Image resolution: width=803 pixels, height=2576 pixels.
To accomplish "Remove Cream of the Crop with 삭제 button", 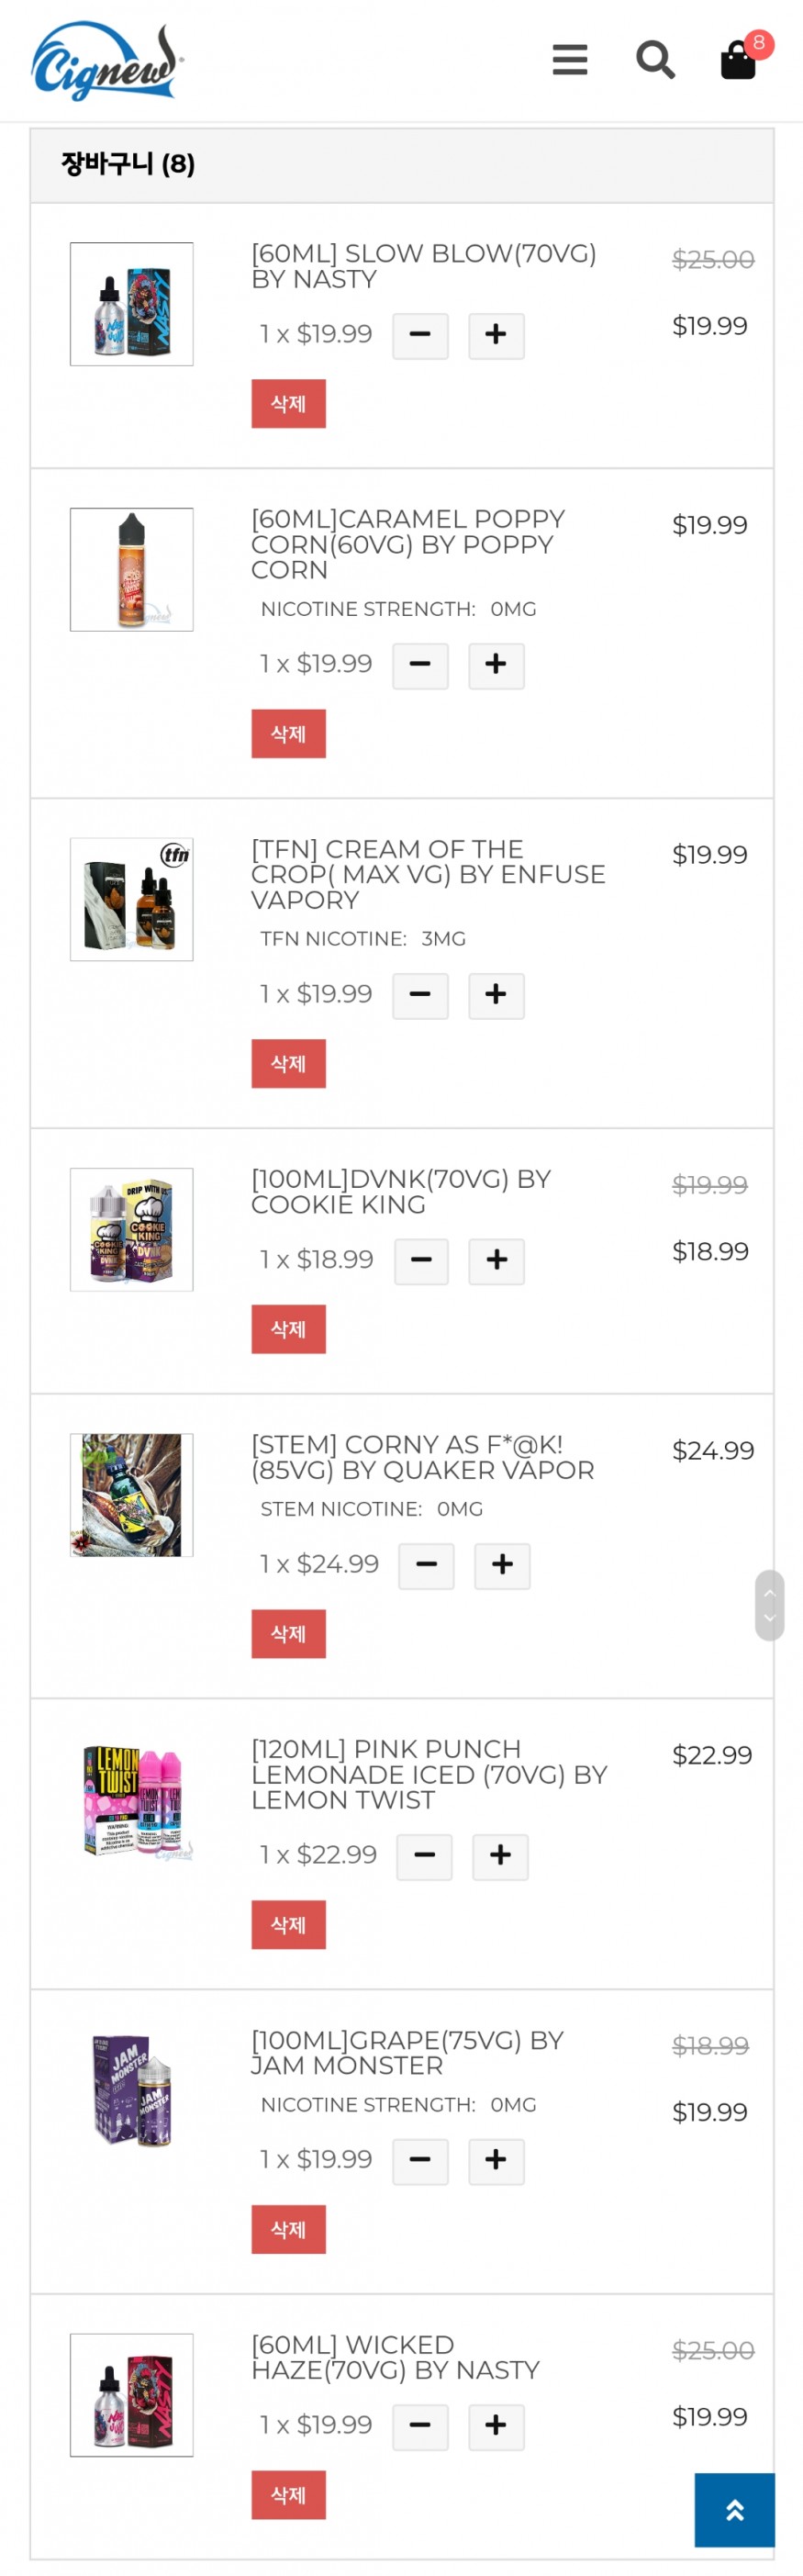I will pos(288,1063).
